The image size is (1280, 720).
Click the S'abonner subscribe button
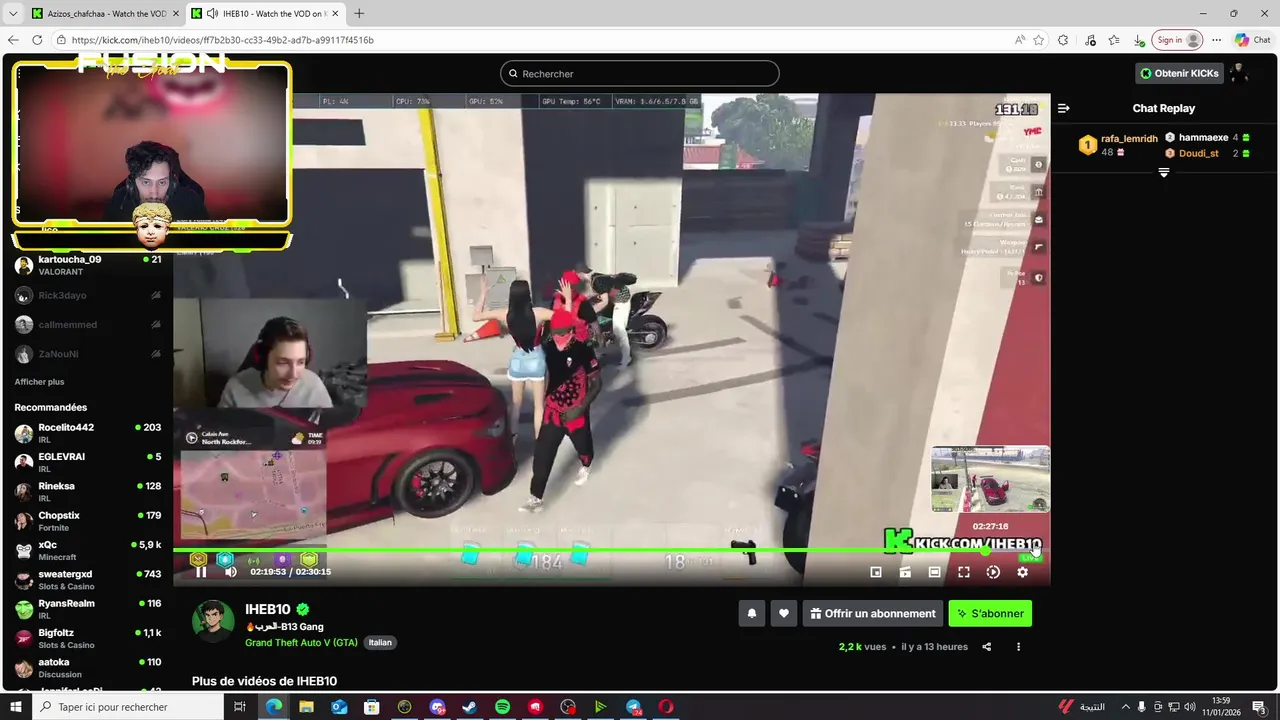coord(990,614)
